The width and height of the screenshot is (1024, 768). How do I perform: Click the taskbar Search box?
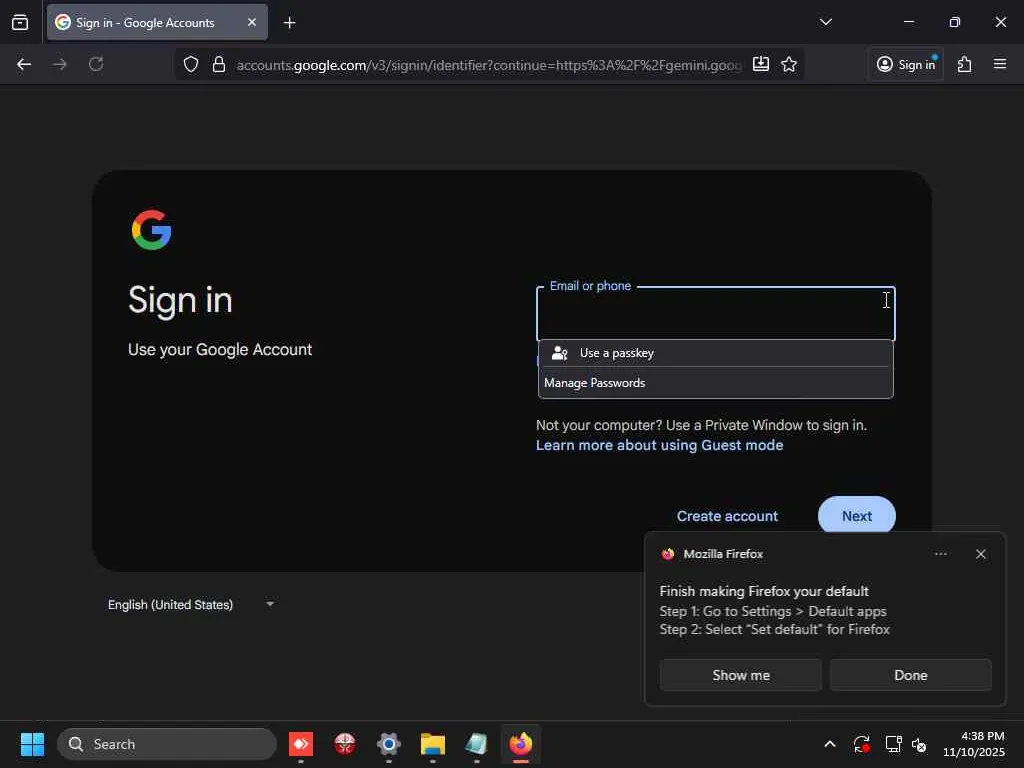coord(167,744)
